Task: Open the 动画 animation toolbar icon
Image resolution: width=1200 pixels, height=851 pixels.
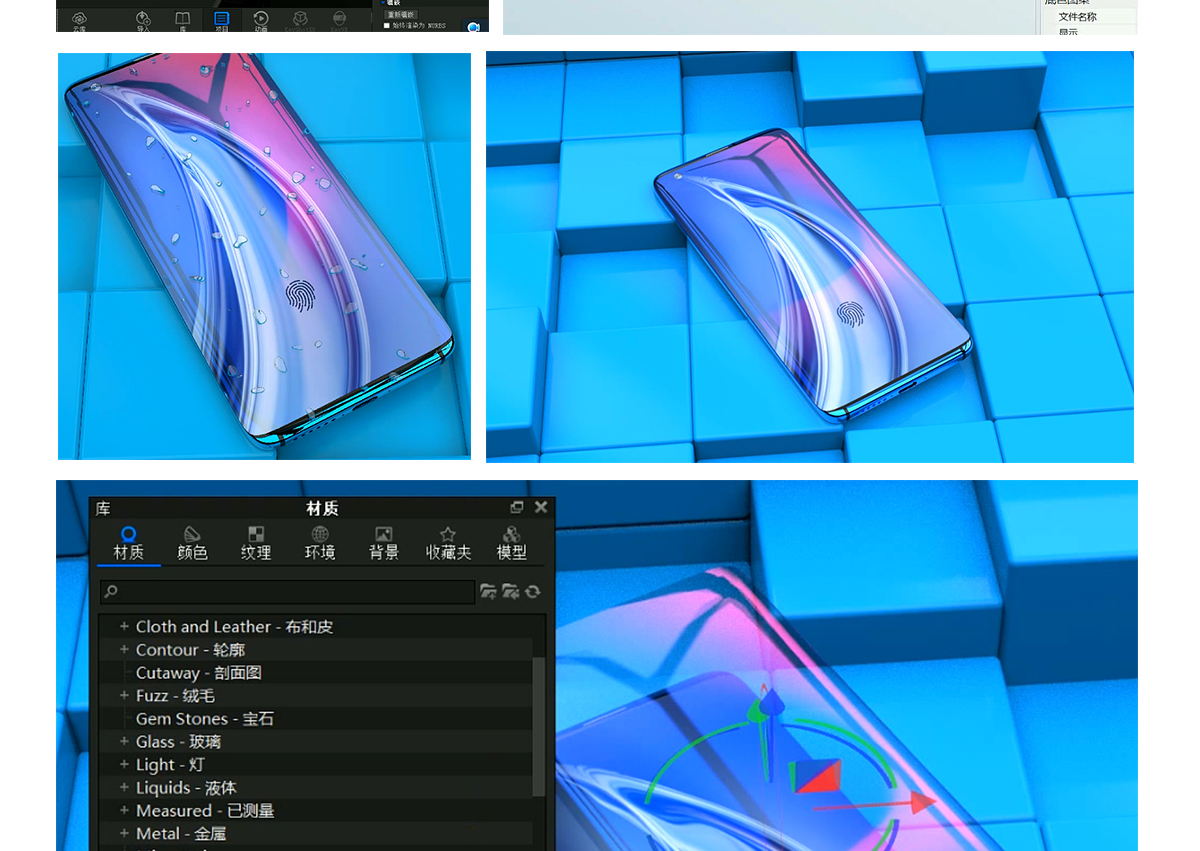Action: (x=261, y=21)
